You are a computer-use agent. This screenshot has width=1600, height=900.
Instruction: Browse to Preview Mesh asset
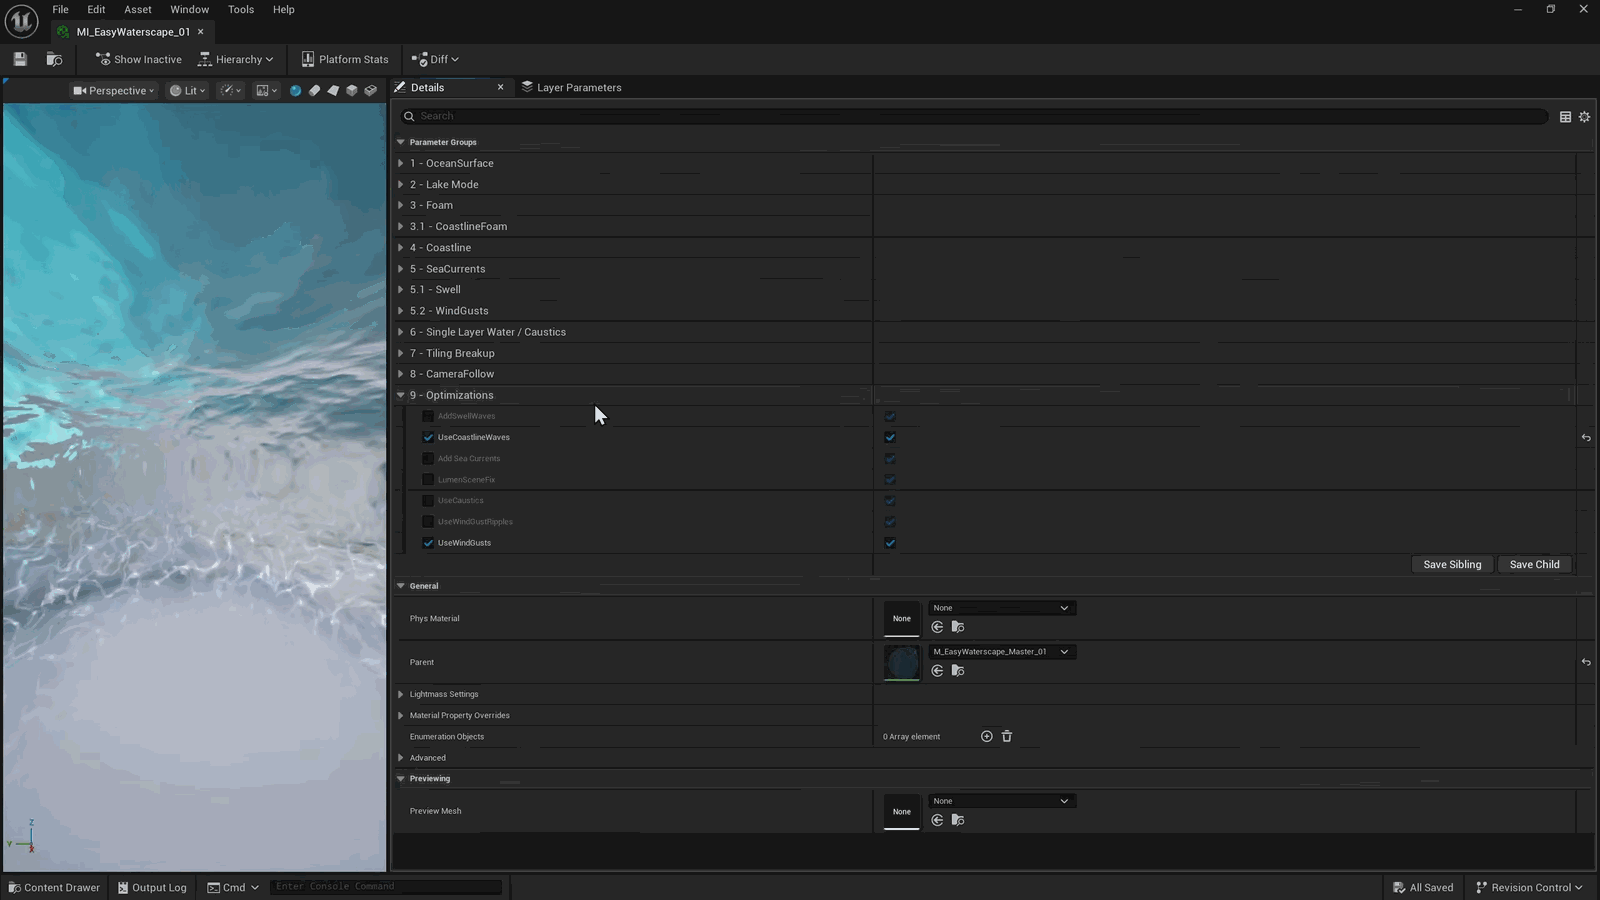pyautogui.click(x=958, y=820)
